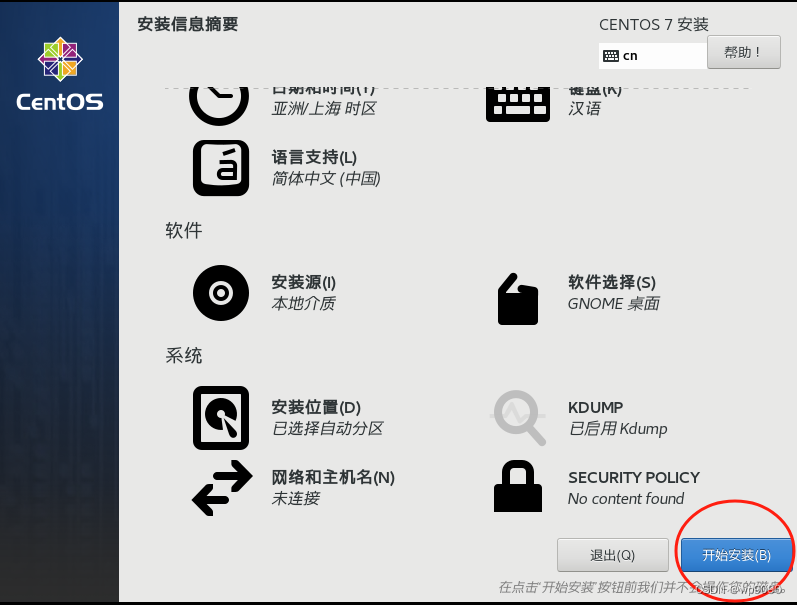The width and height of the screenshot is (797, 605).
Task: Click the language support á icon
Action: (x=221, y=168)
